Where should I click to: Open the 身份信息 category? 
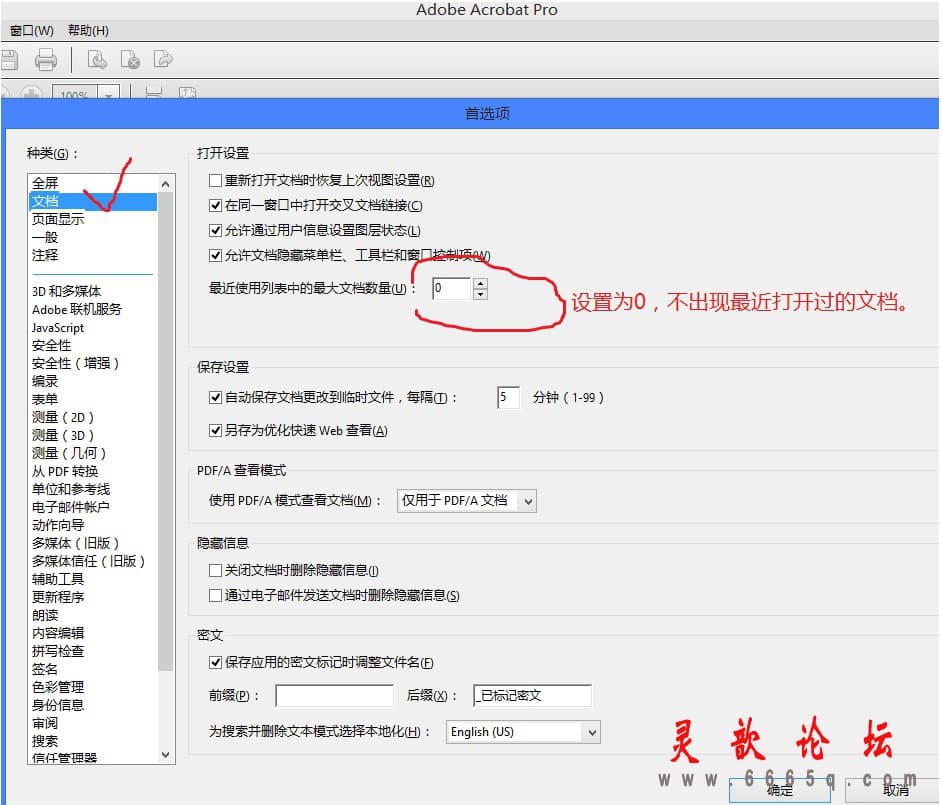pos(58,705)
